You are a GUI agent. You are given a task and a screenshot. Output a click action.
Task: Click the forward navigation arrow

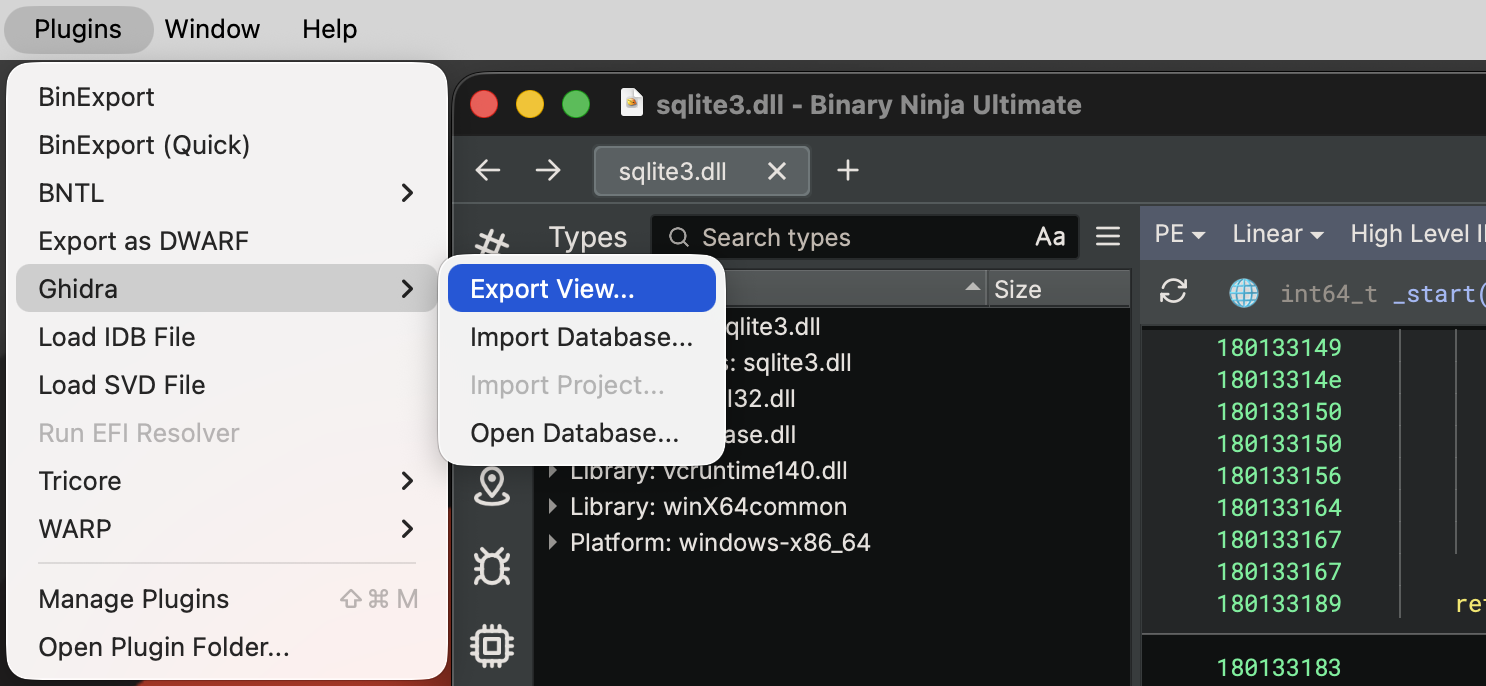point(548,170)
